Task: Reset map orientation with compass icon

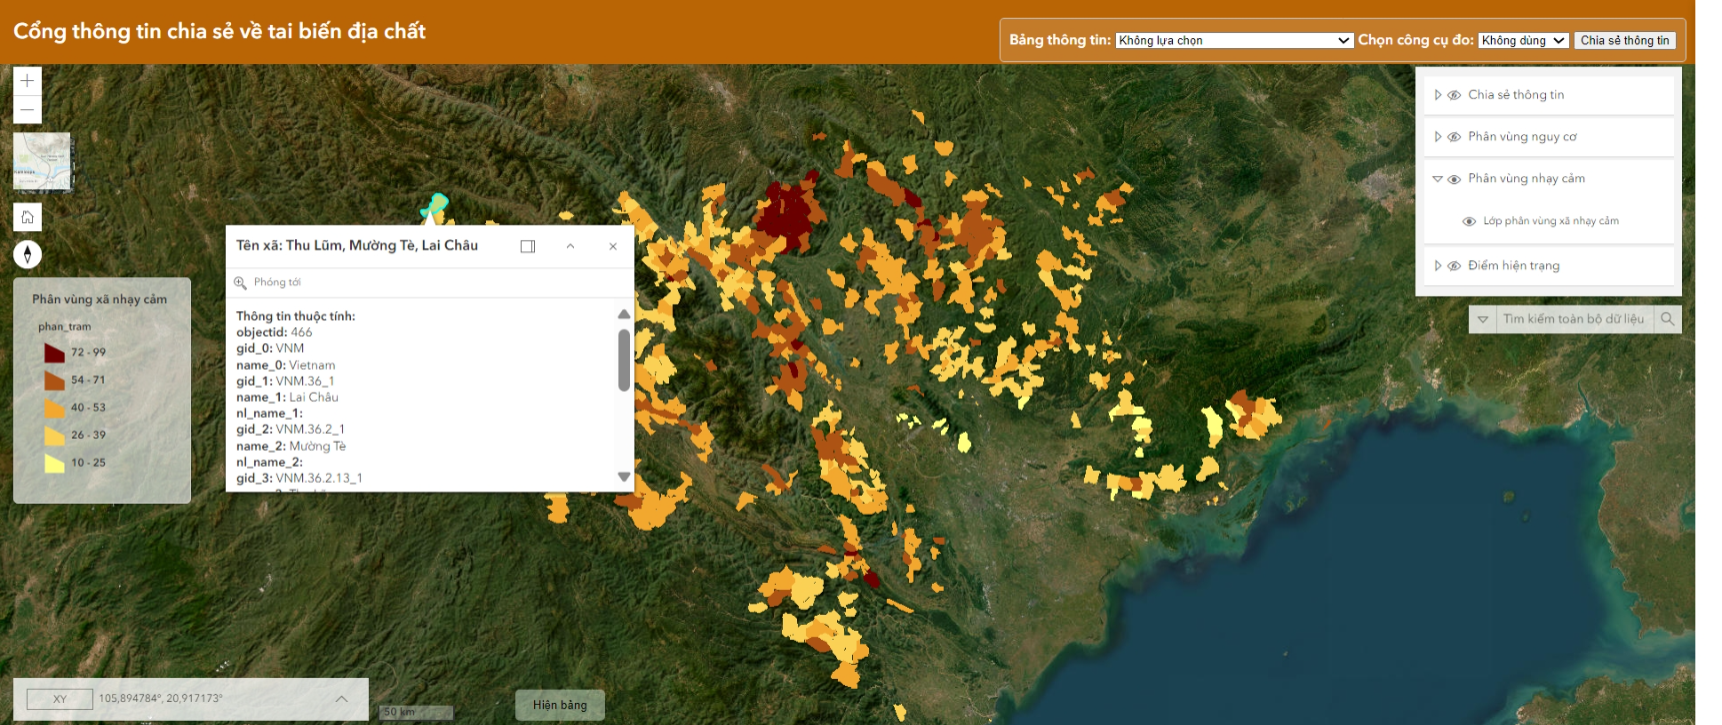Action: [27, 254]
